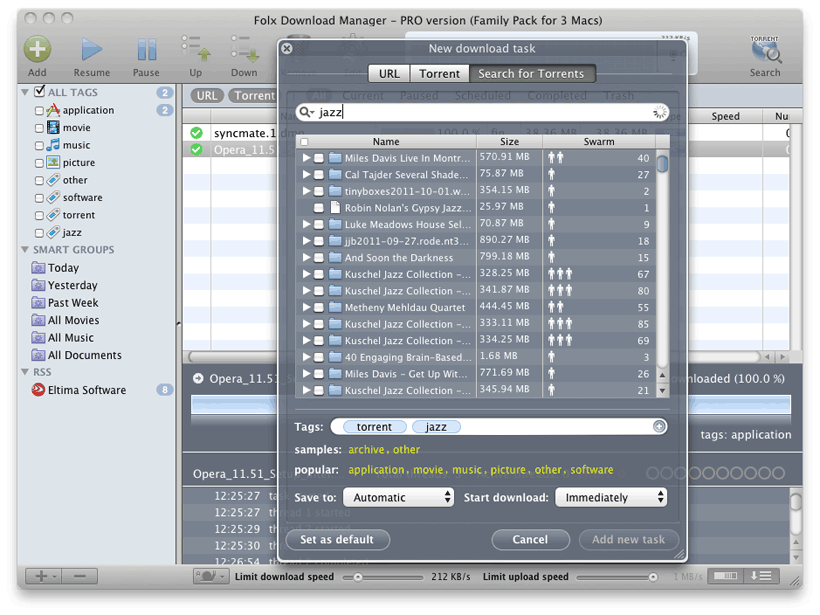
Task: Expand the tinyboxes2011-10-01 torrent row
Action: (x=306, y=191)
